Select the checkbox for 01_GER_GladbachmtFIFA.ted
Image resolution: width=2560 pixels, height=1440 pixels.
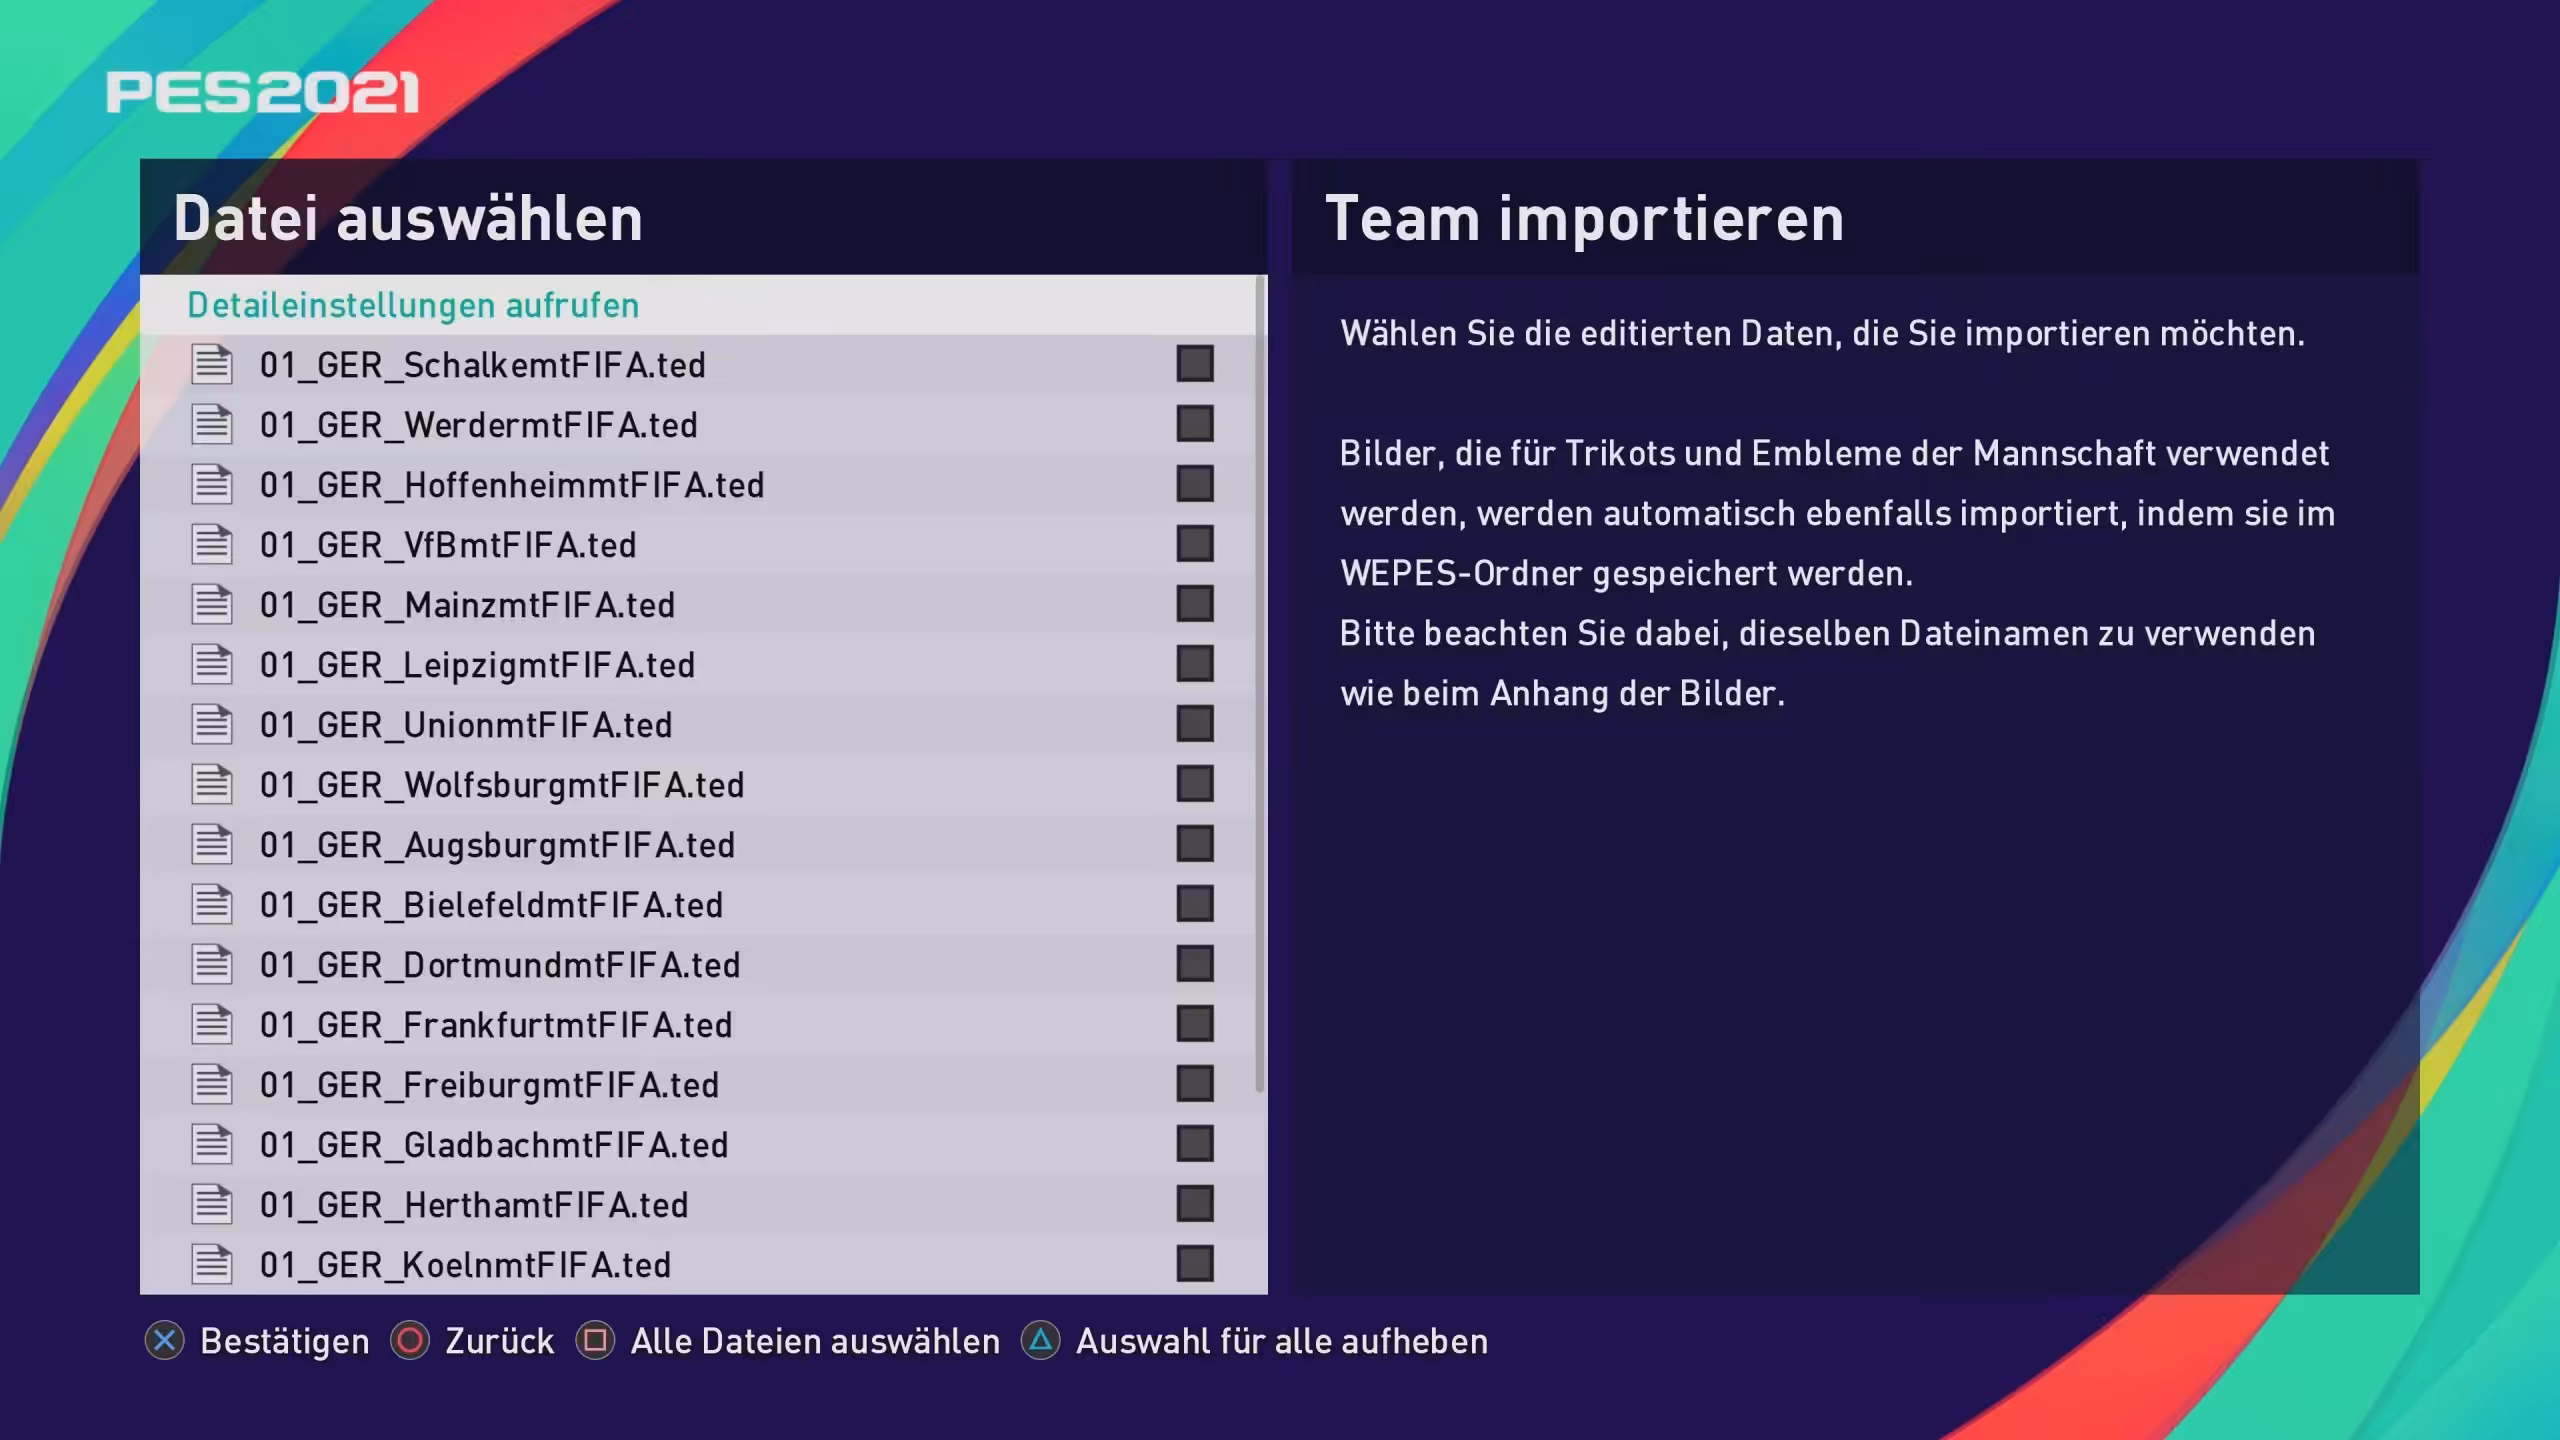tap(1194, 1144)
